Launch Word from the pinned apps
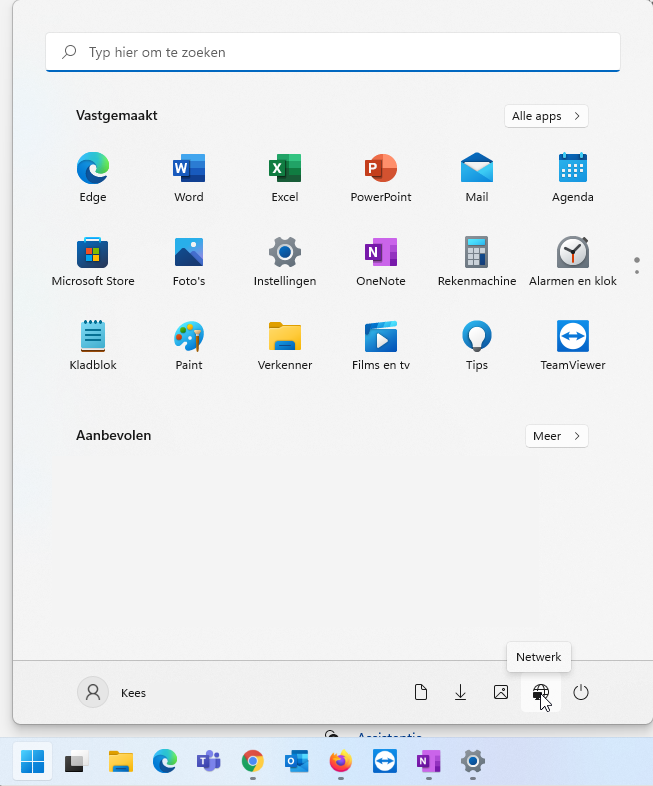 189,177
